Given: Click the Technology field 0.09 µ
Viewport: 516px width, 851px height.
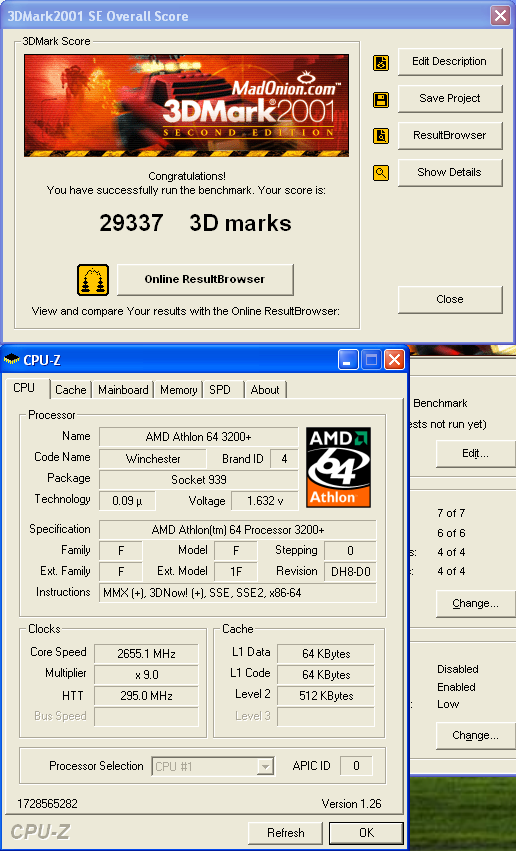Looking at the screenshot, I should (x=128, y=501).
